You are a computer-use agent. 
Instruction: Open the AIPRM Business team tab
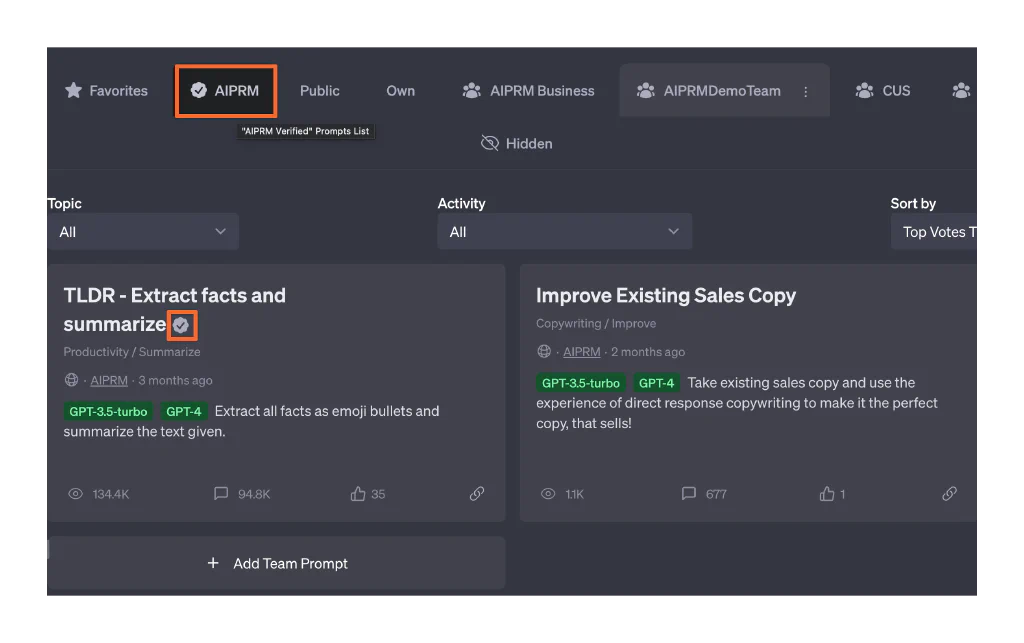click(x=528, y=91)
